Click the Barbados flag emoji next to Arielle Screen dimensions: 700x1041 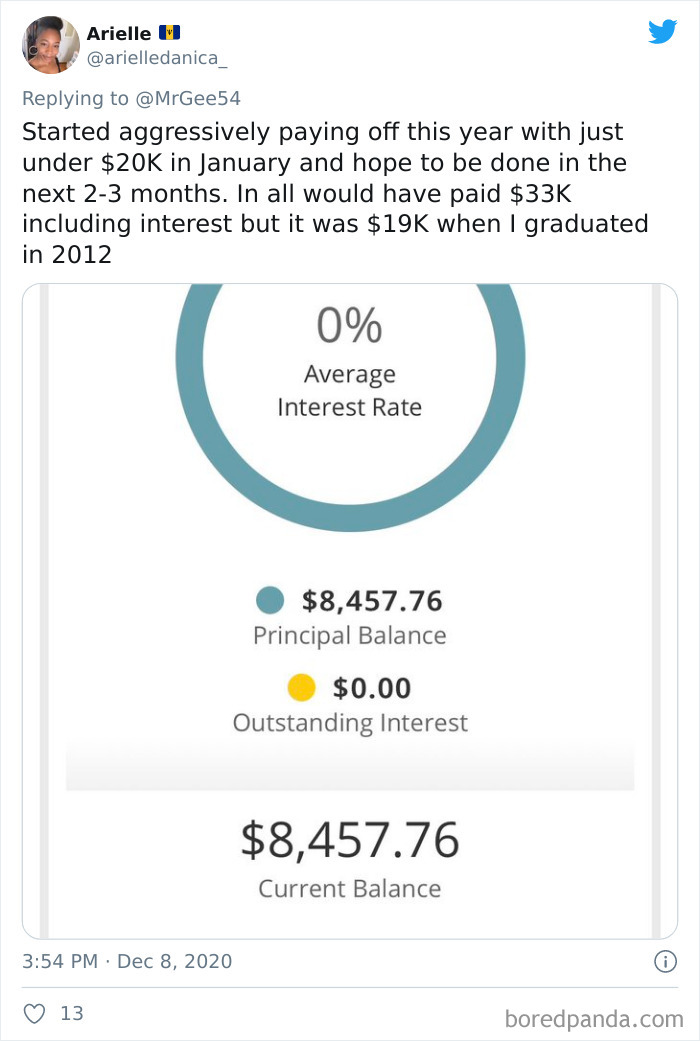[170, 32]
